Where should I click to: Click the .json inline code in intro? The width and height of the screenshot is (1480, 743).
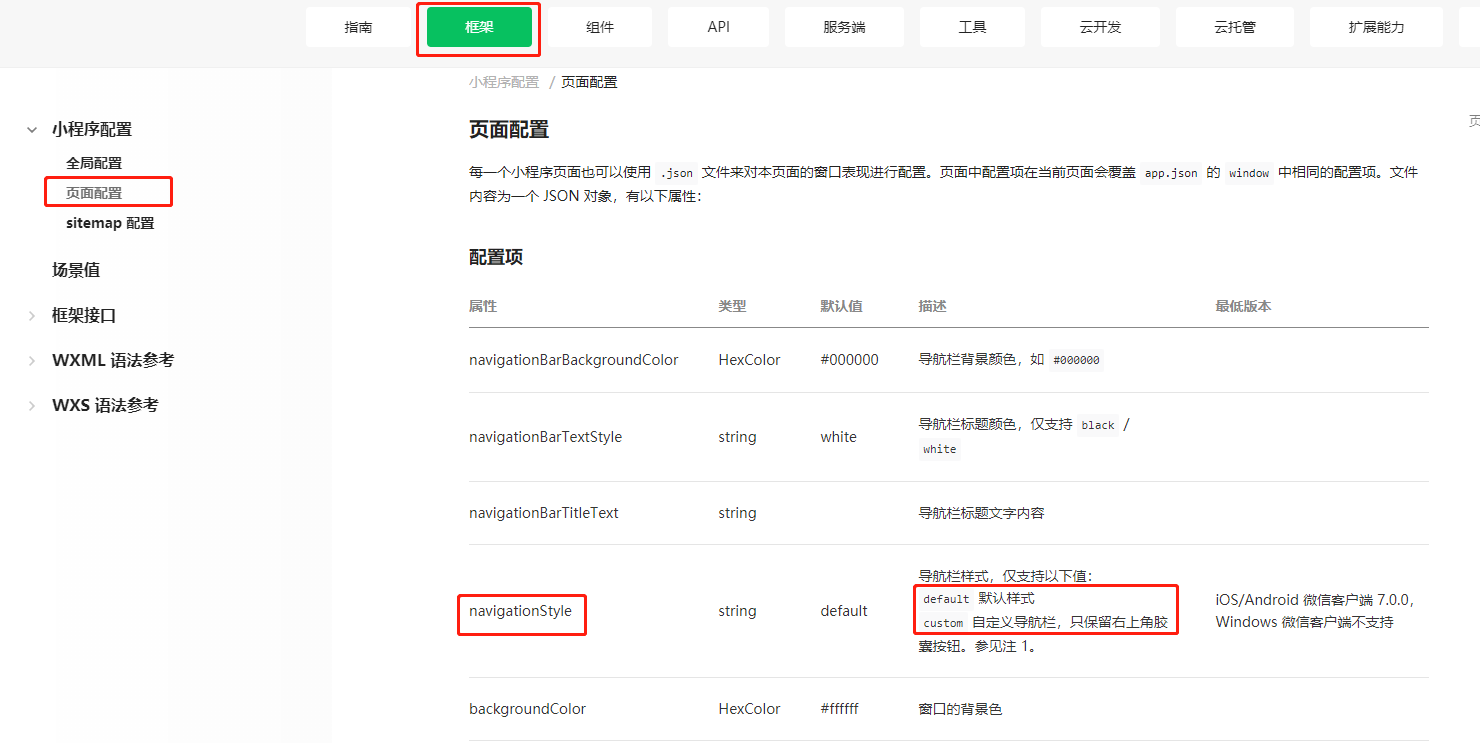coord(677,172)
